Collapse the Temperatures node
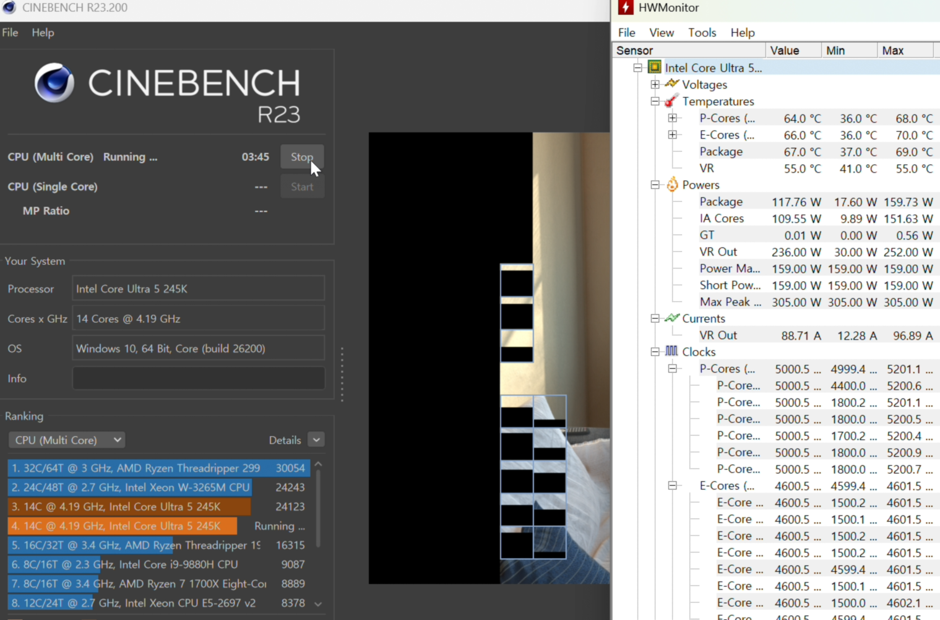 pos(655,101)
